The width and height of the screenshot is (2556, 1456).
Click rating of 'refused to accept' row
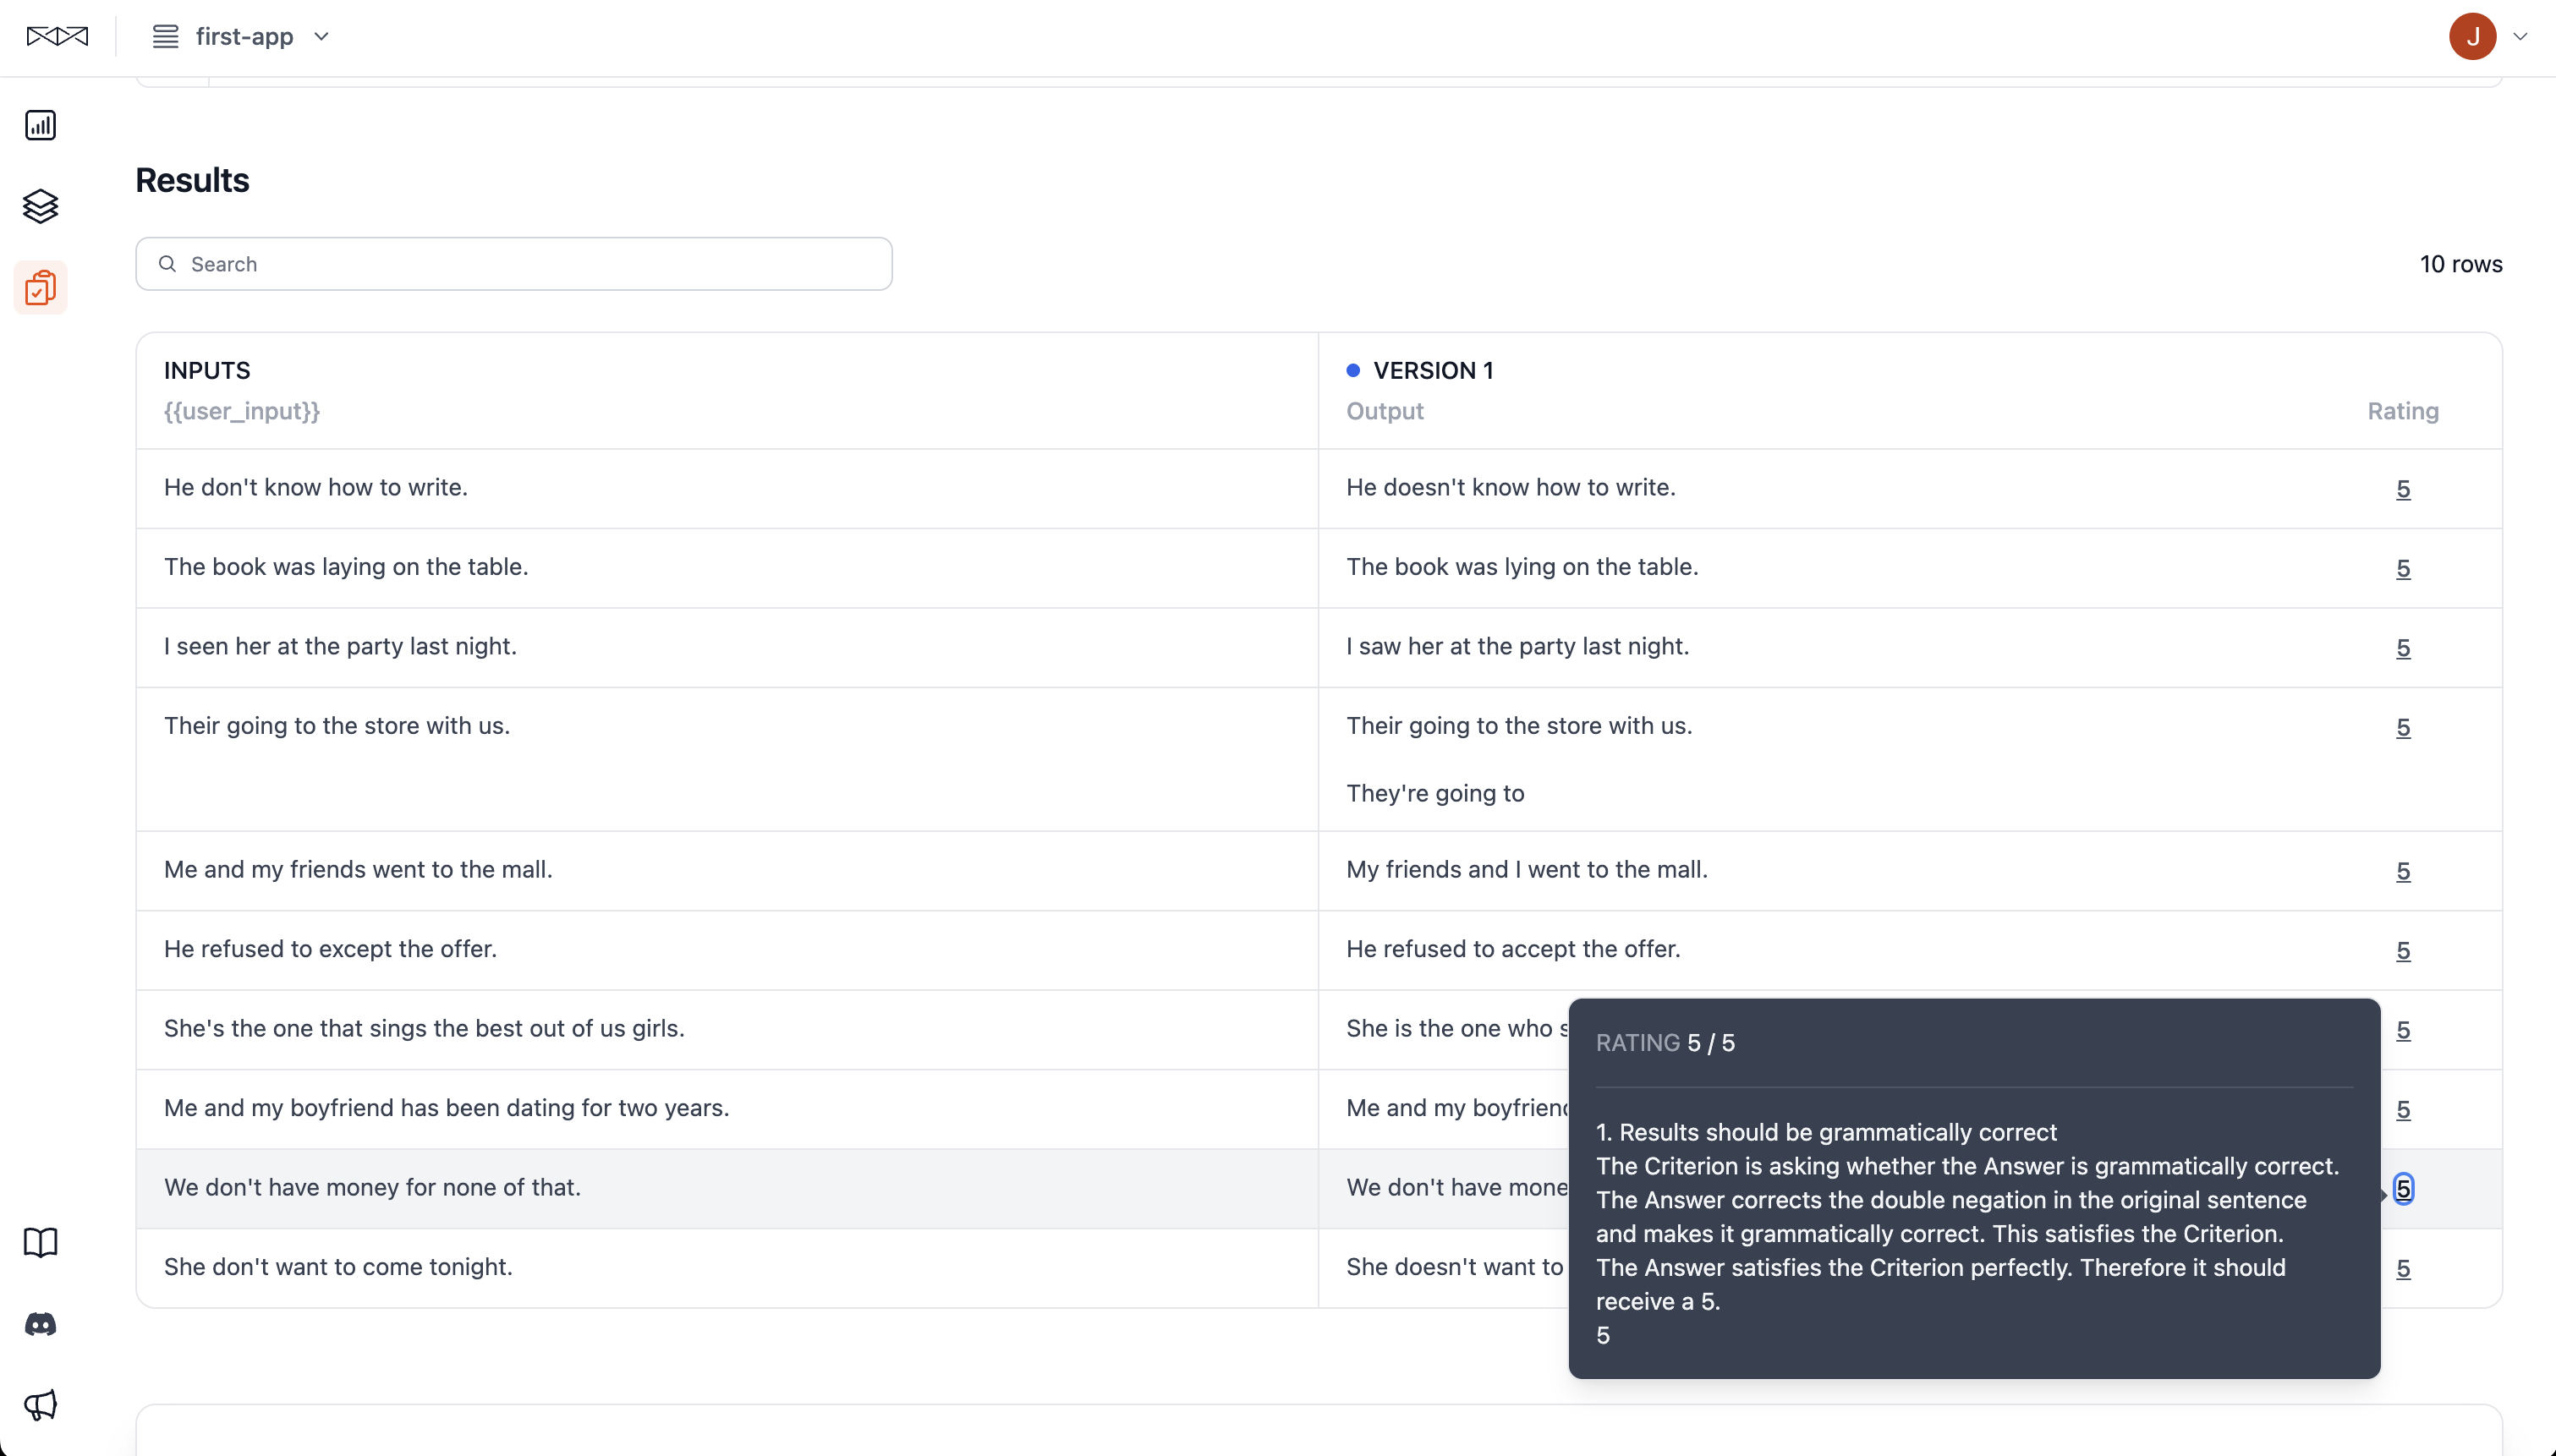(x=2402, y=950)
